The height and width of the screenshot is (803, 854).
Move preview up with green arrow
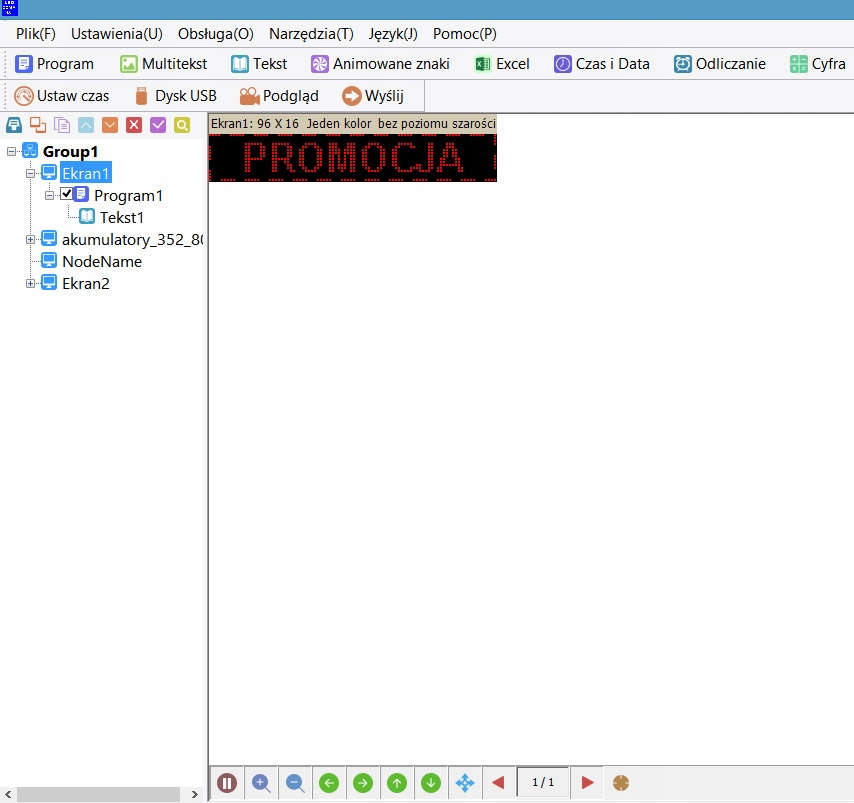point(397,783)
